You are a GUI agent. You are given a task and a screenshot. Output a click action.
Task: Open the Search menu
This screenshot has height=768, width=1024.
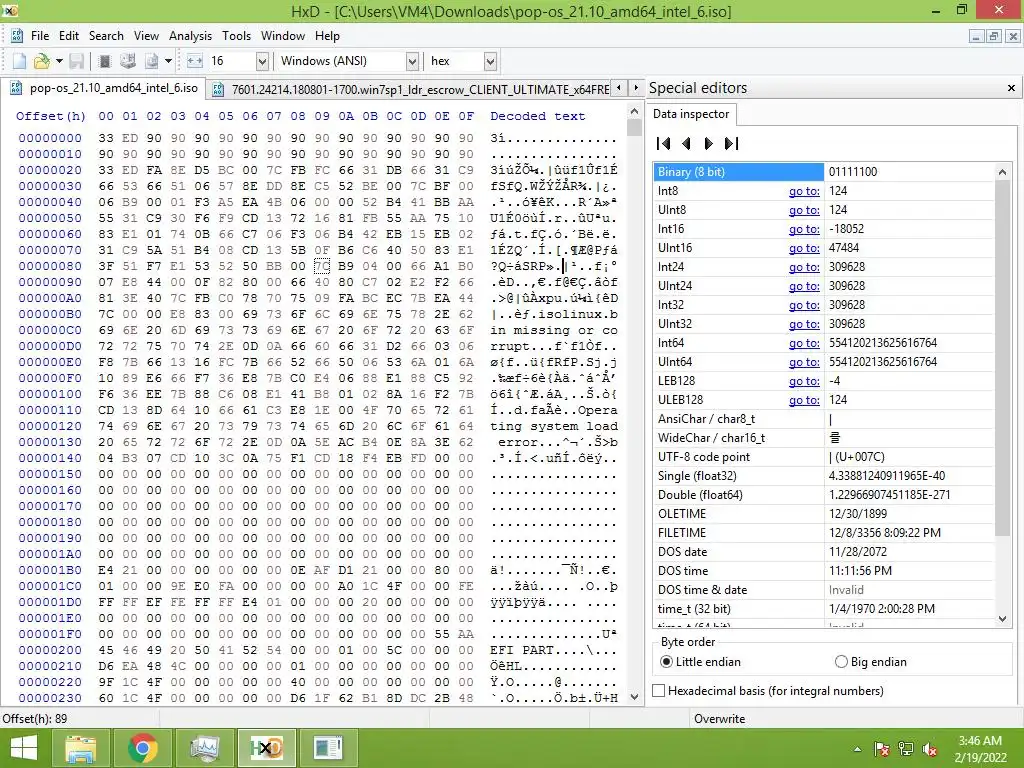coord(106,36)
